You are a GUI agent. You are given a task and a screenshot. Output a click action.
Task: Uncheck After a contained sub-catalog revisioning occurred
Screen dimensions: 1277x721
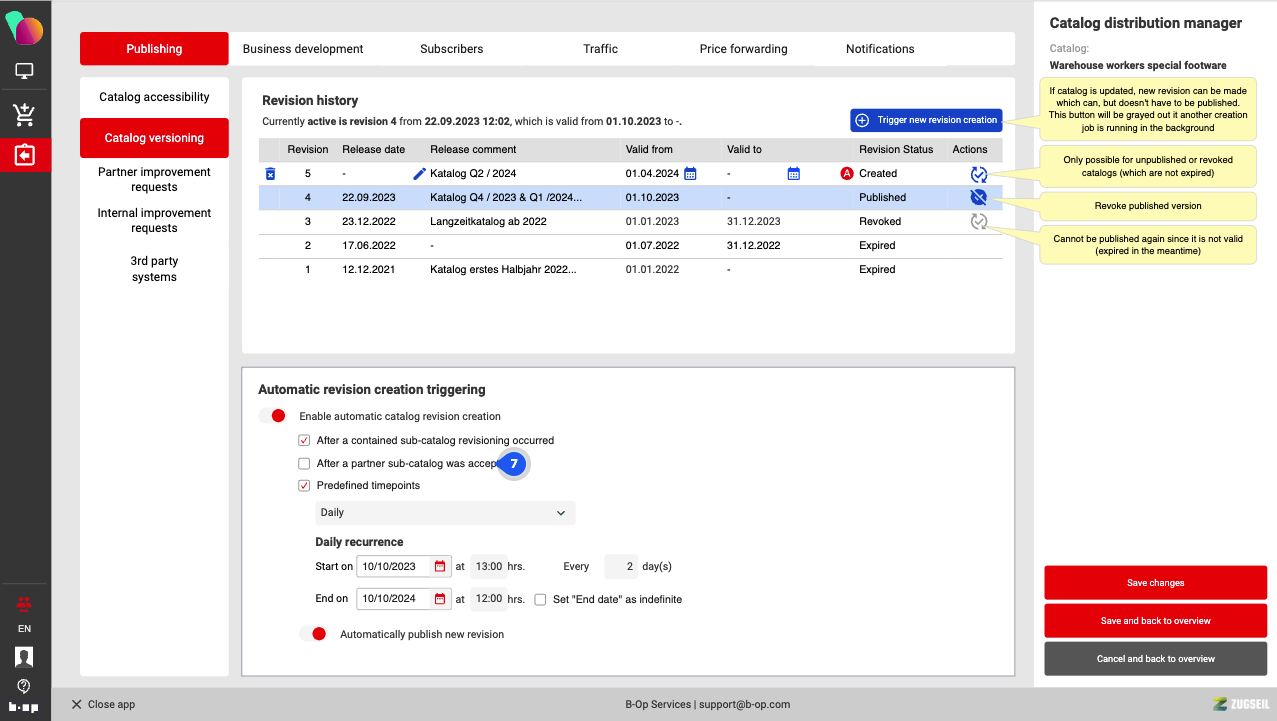[x=304, y=440]
